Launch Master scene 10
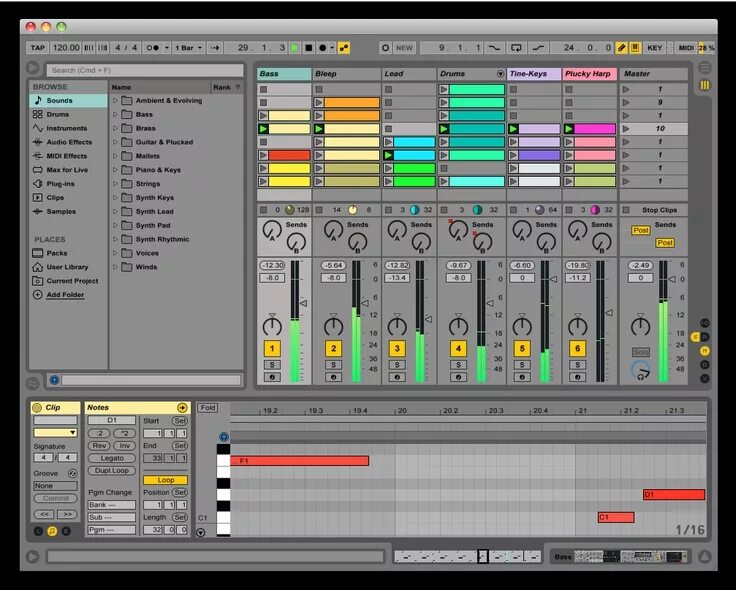 point(626,129)
